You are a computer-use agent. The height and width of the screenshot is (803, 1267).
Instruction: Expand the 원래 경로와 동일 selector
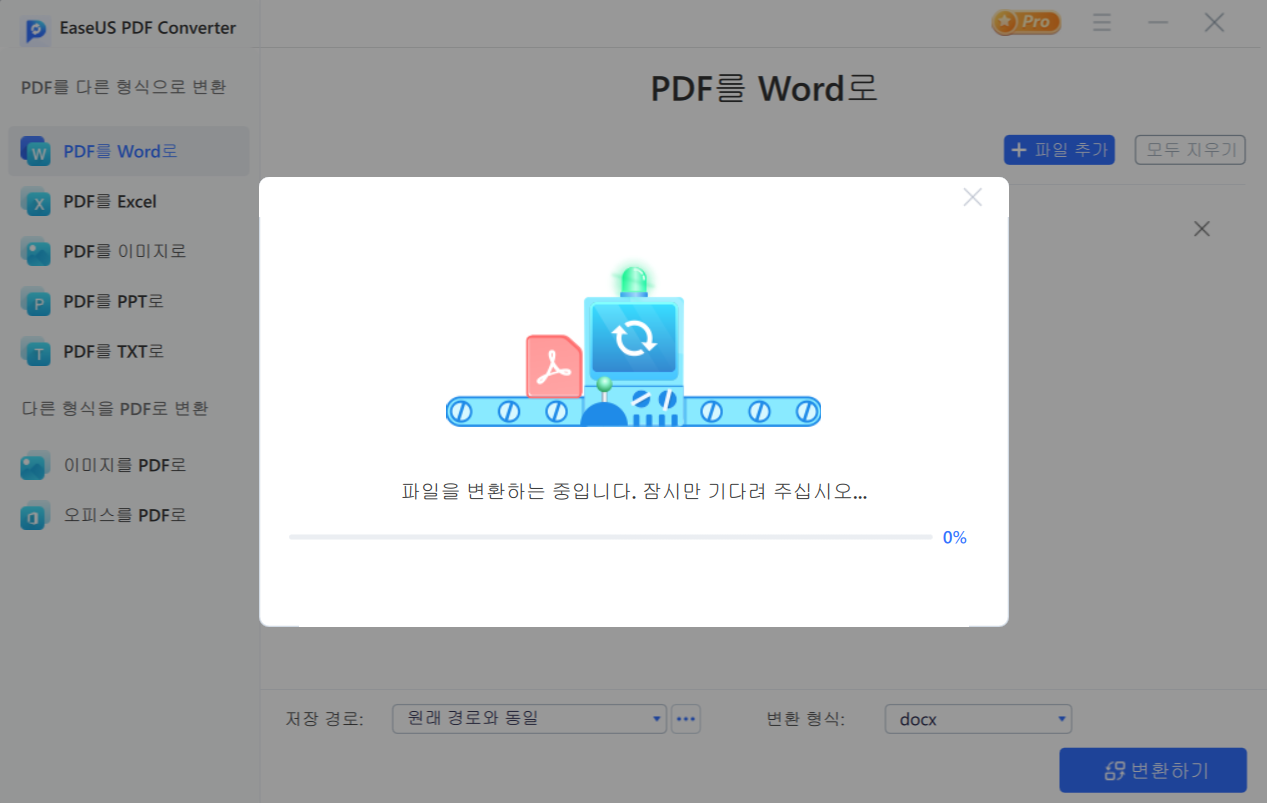528,719
